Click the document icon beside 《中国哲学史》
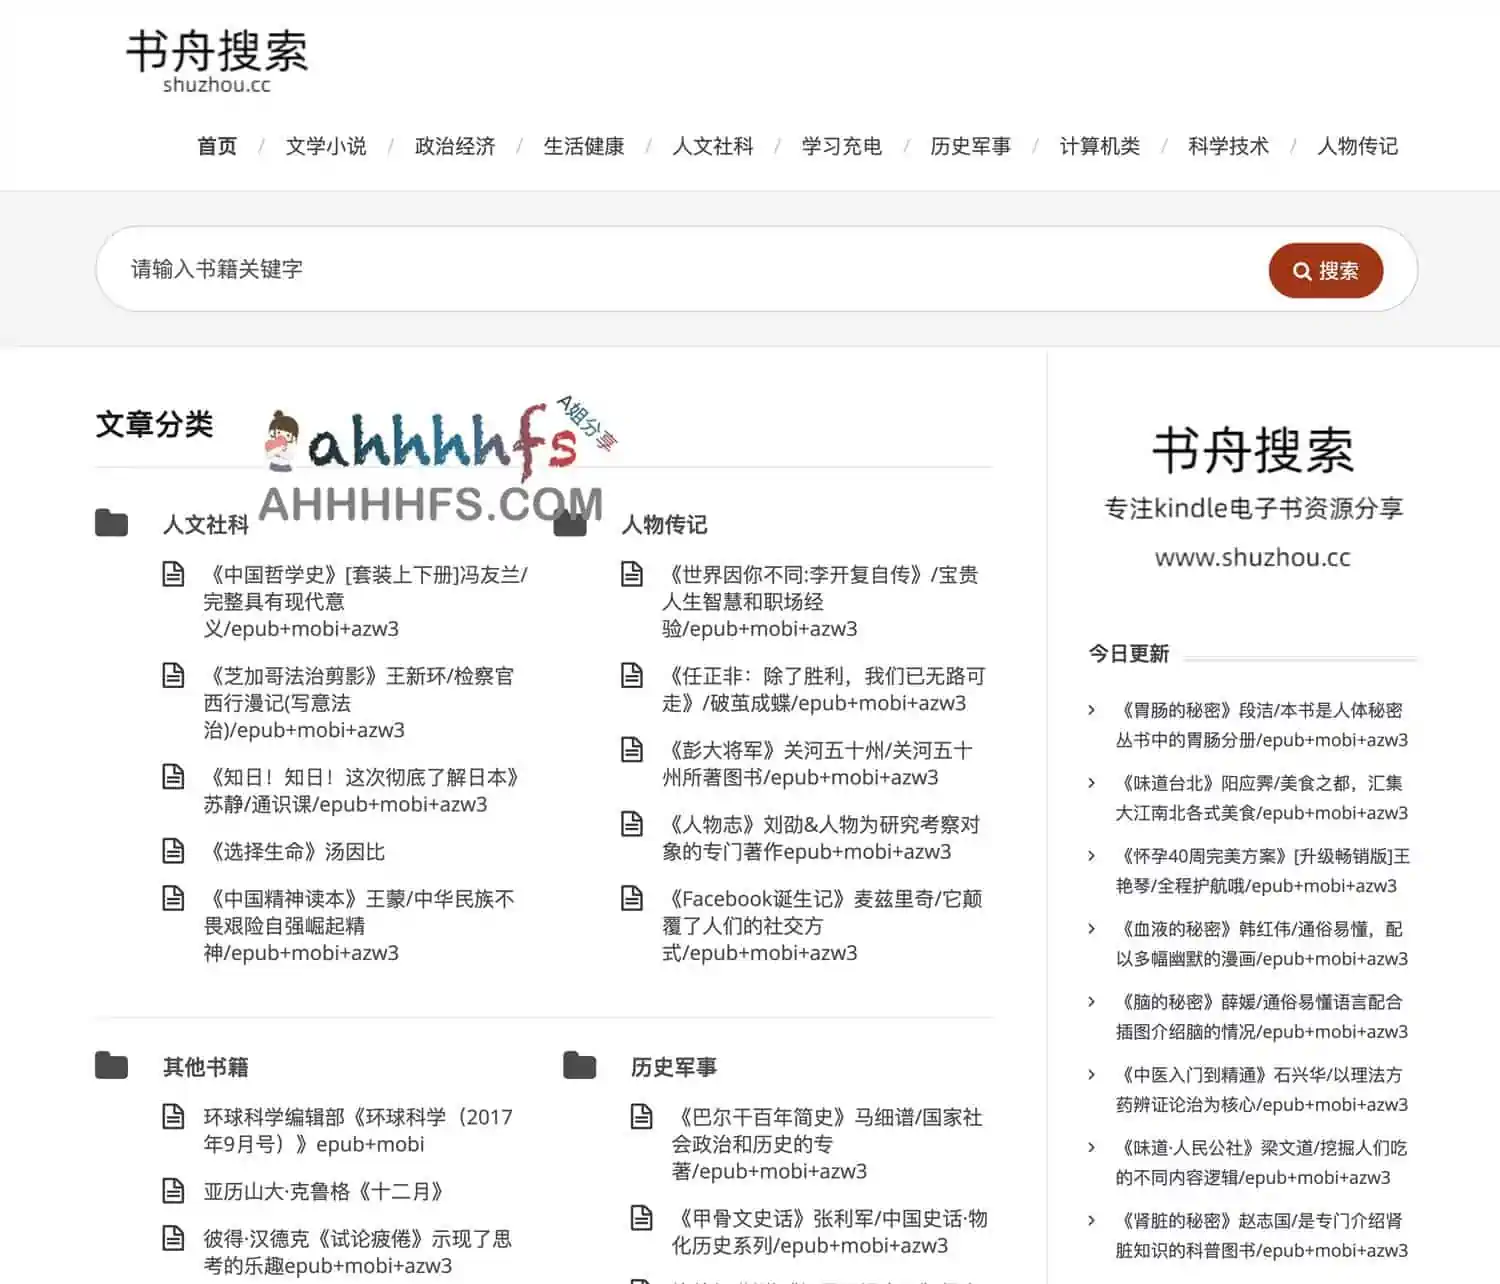 coord(174,574)
